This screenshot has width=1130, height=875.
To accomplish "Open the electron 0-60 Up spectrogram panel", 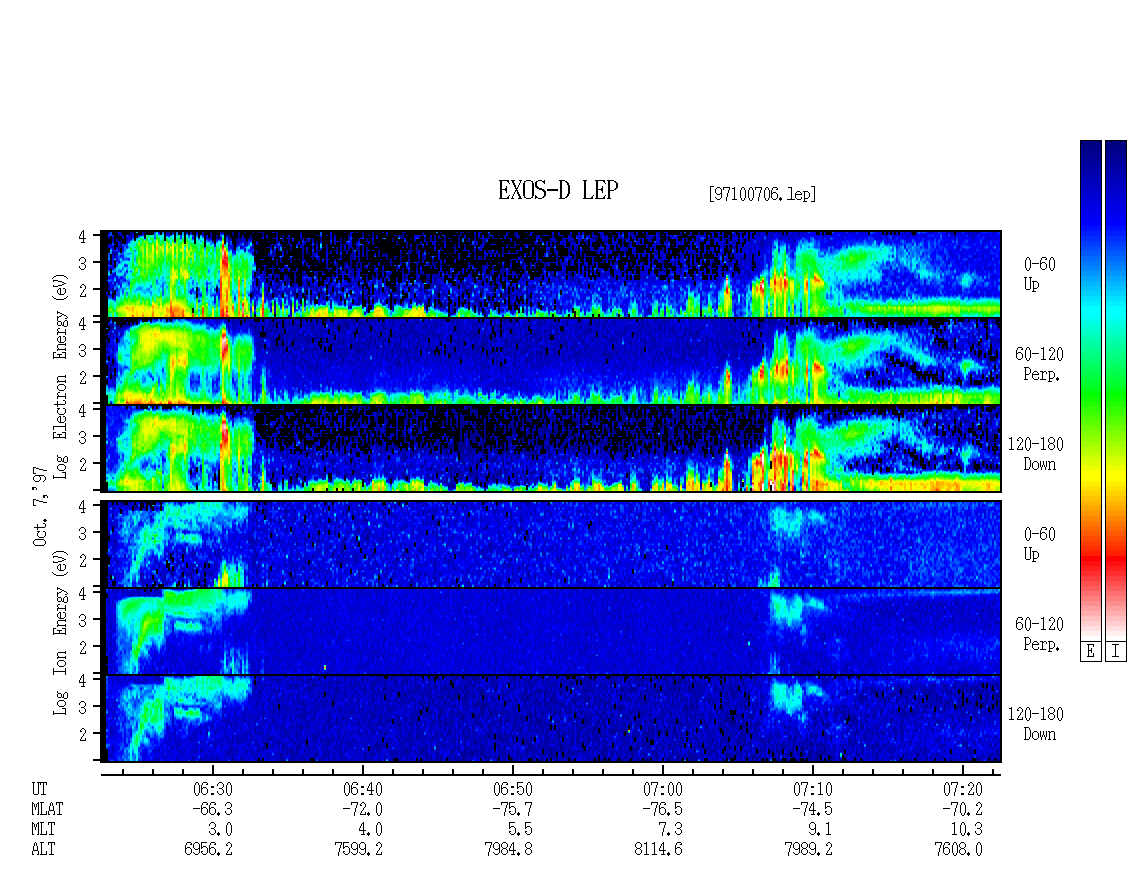I will click(x=553, y=274).
